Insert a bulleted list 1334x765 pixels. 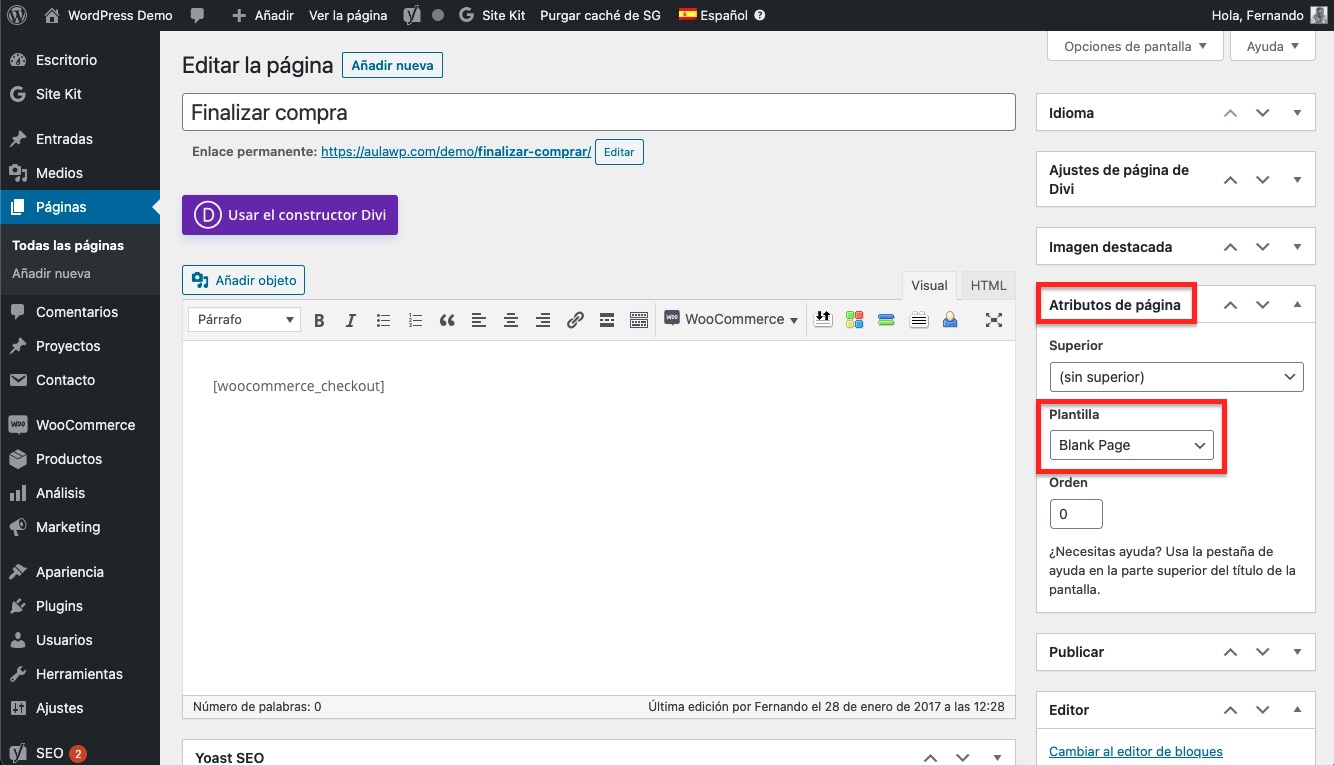pyautogui.click(x=383, y=320)
